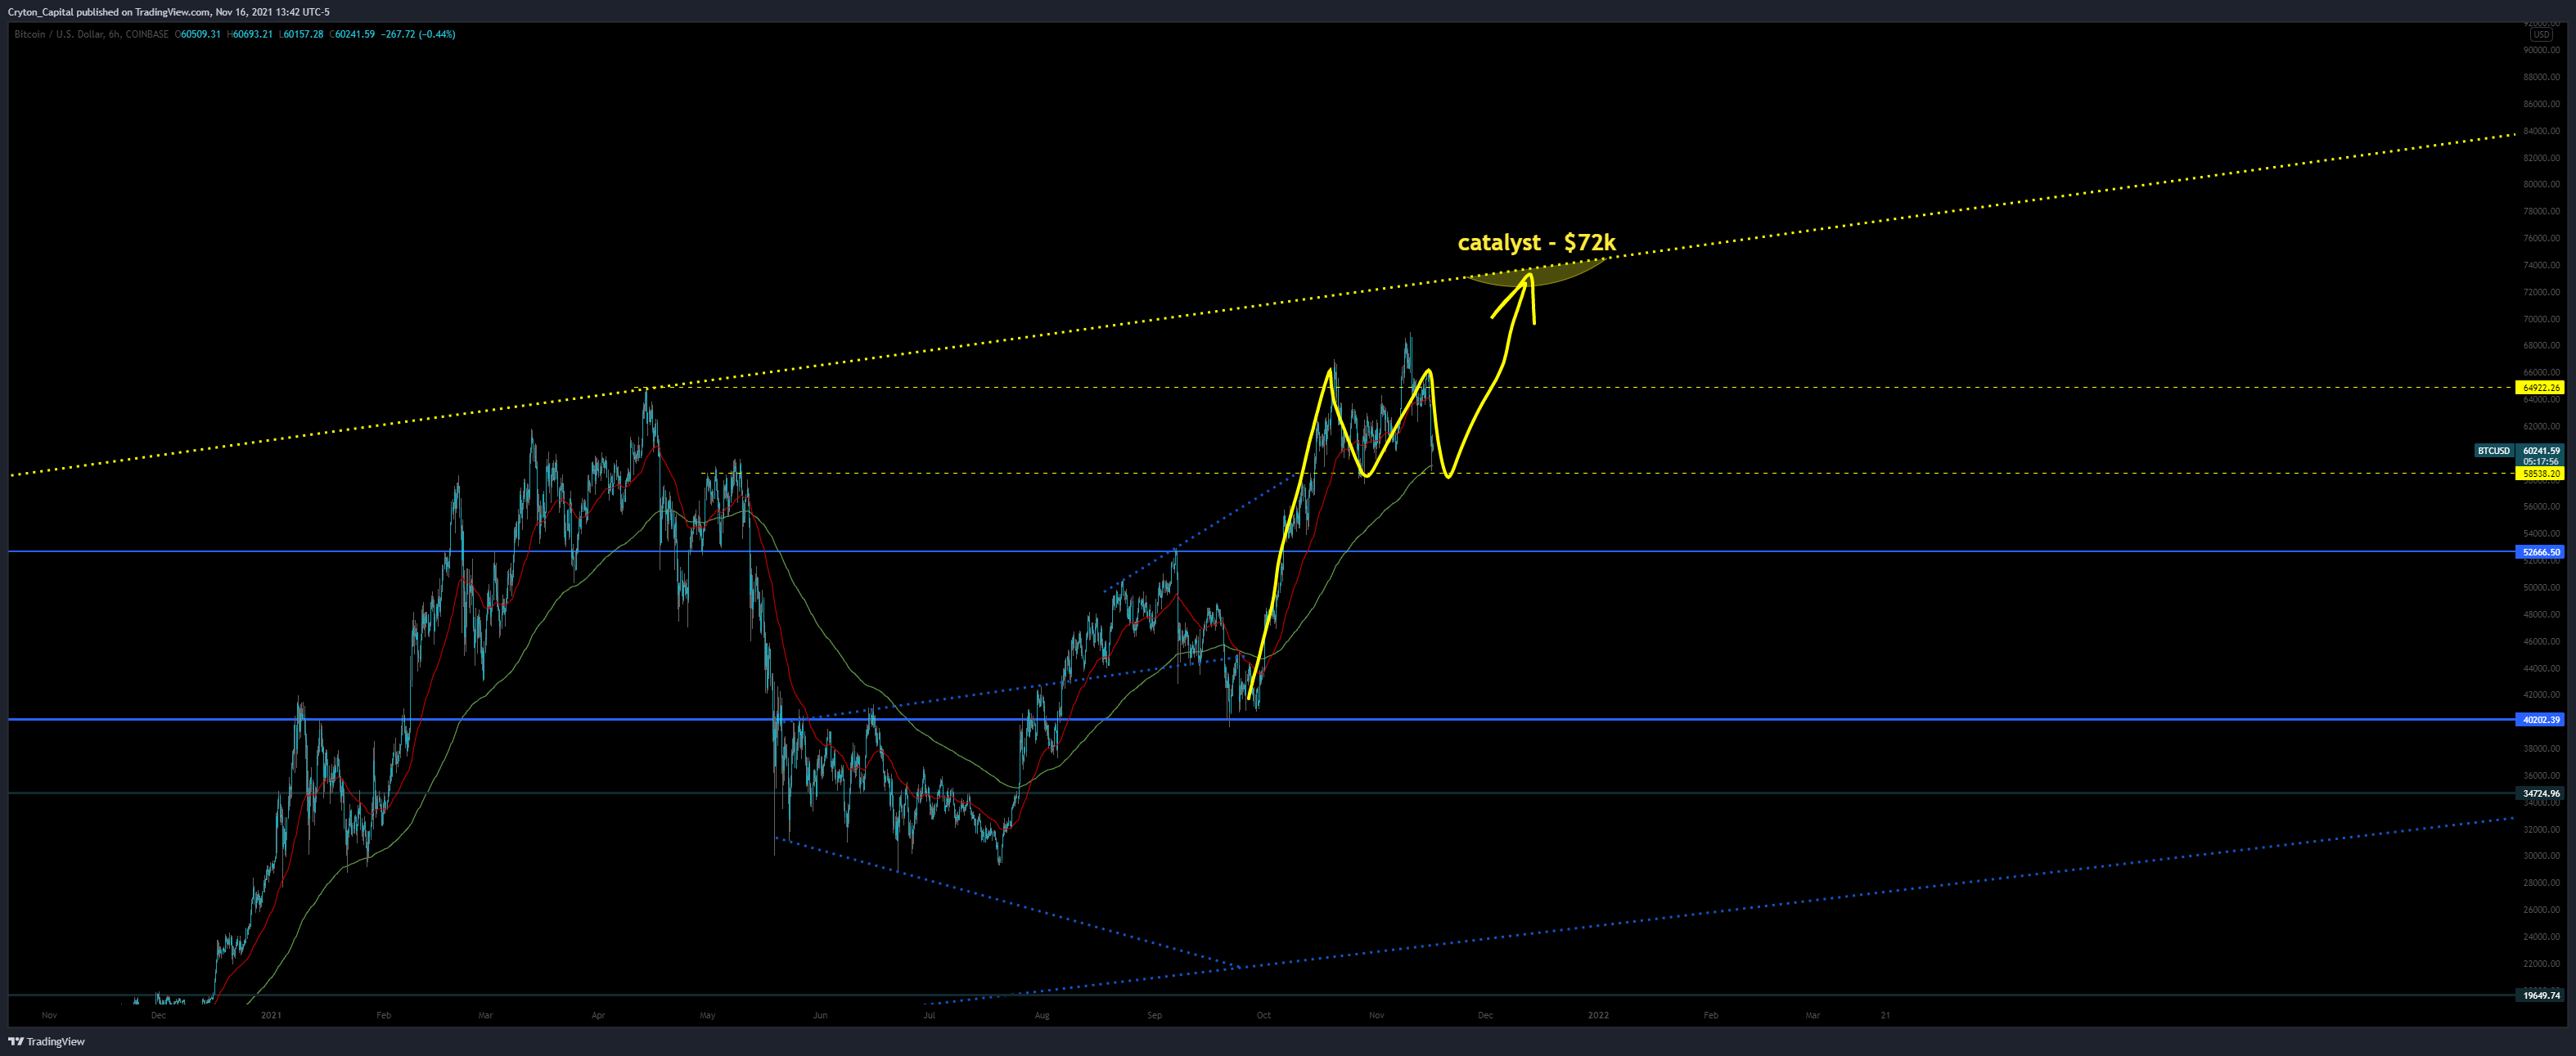Click the -267.72 (-0.44%) change value
Viewport: 2576px width, 1056px height.
click(x=418, y=34)
